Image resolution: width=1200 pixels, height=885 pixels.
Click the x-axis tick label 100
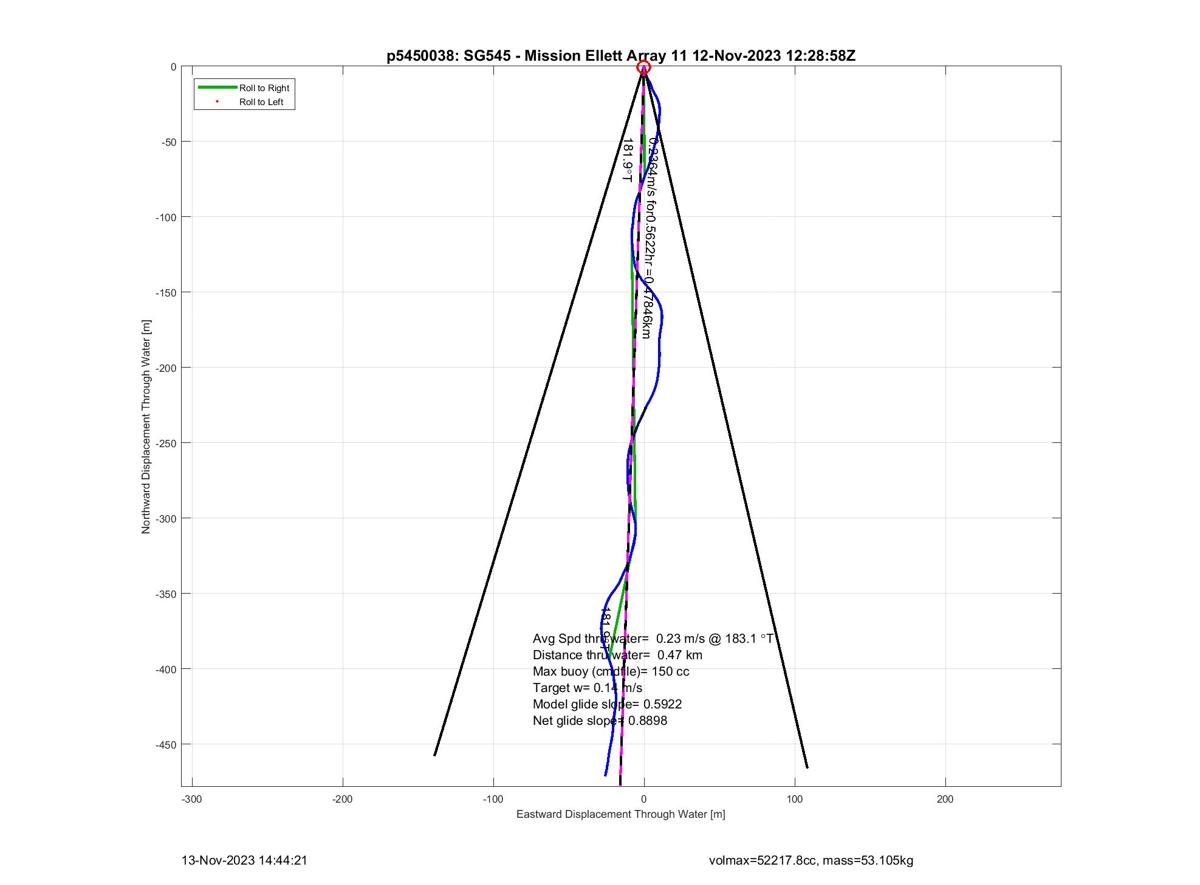point(794,799)
